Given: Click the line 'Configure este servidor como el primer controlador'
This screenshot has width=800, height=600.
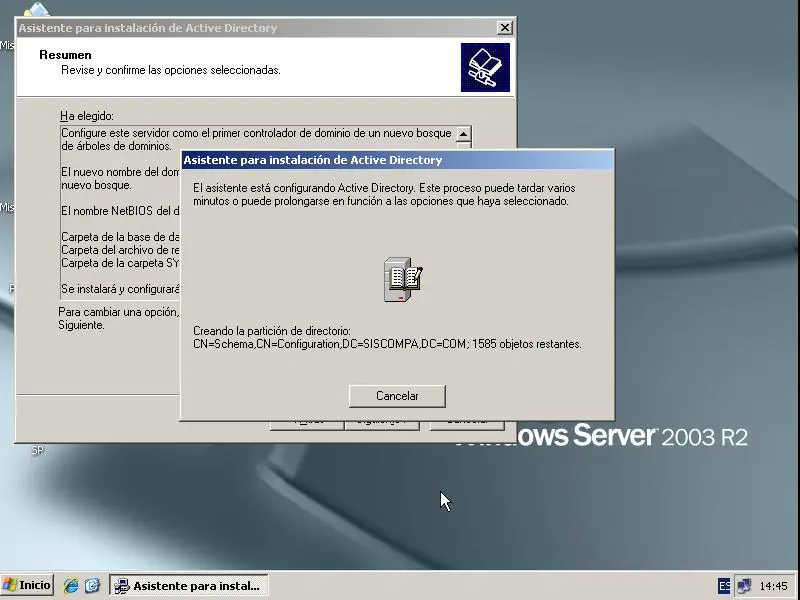Looking at the screenshot, I should click(256, 133).
